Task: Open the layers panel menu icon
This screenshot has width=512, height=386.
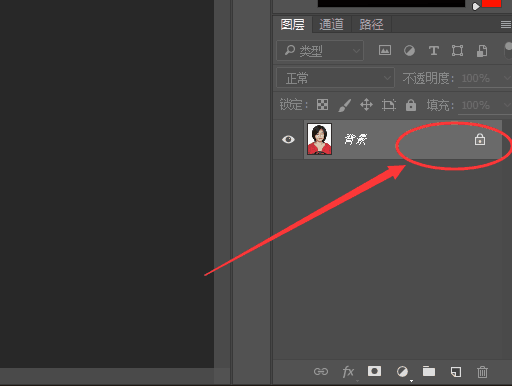Action: (506, 25)
